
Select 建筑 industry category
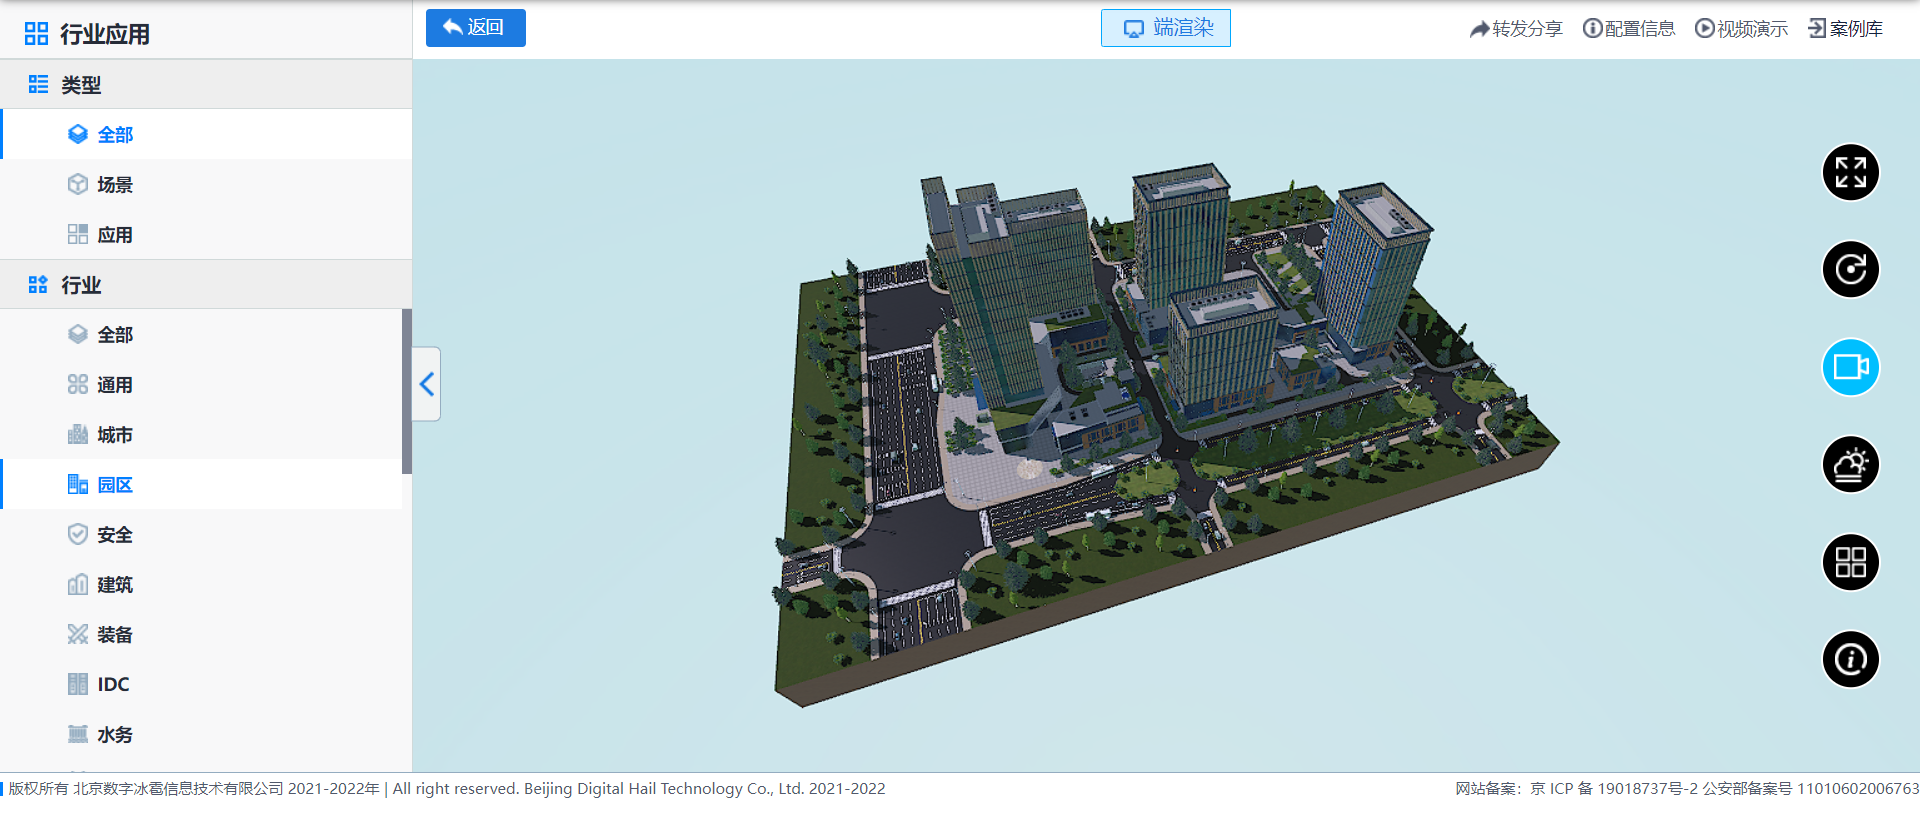click(x=201, y=584)
